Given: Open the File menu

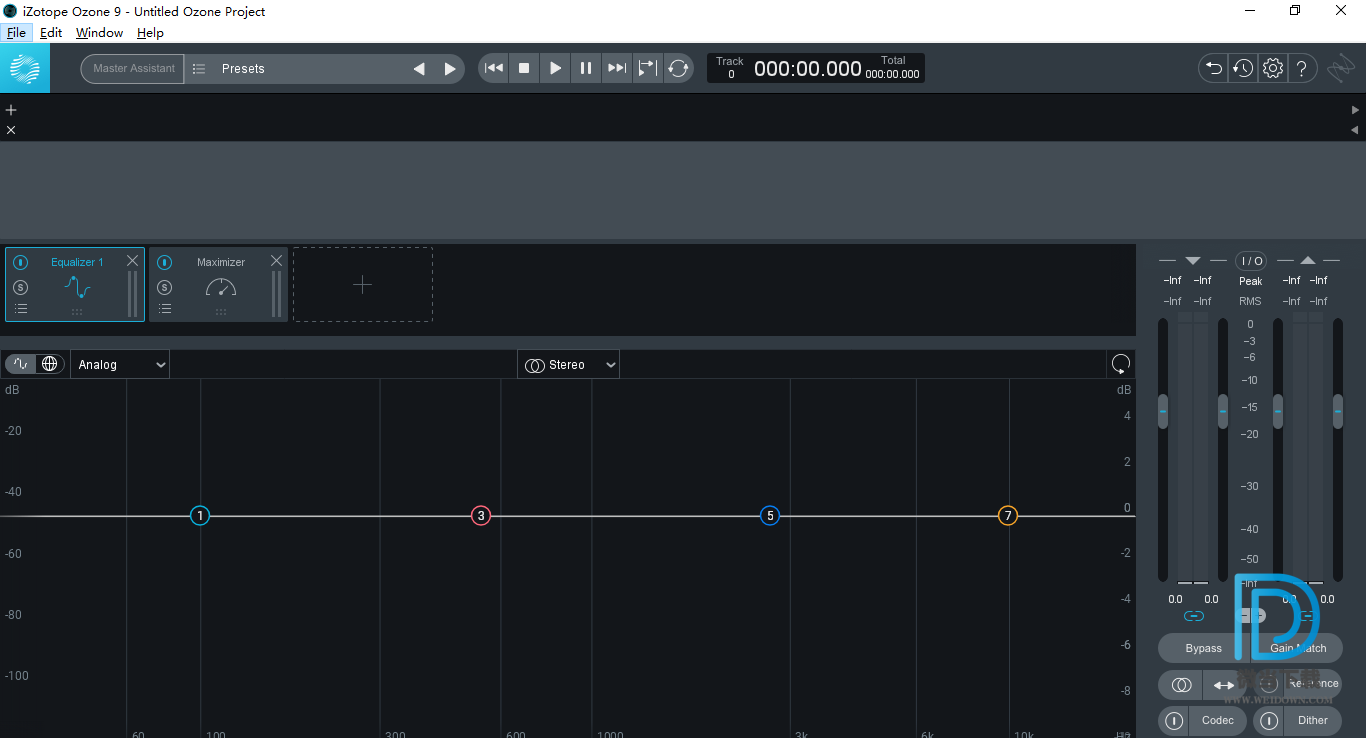Looking at the screenshot, I should [16, 33].
